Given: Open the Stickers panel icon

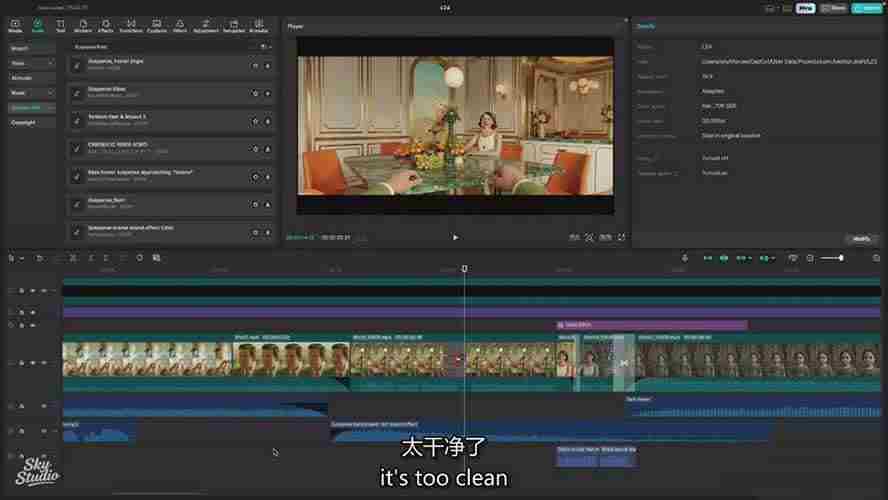Looking at the screenshot, I should [83, 26].
